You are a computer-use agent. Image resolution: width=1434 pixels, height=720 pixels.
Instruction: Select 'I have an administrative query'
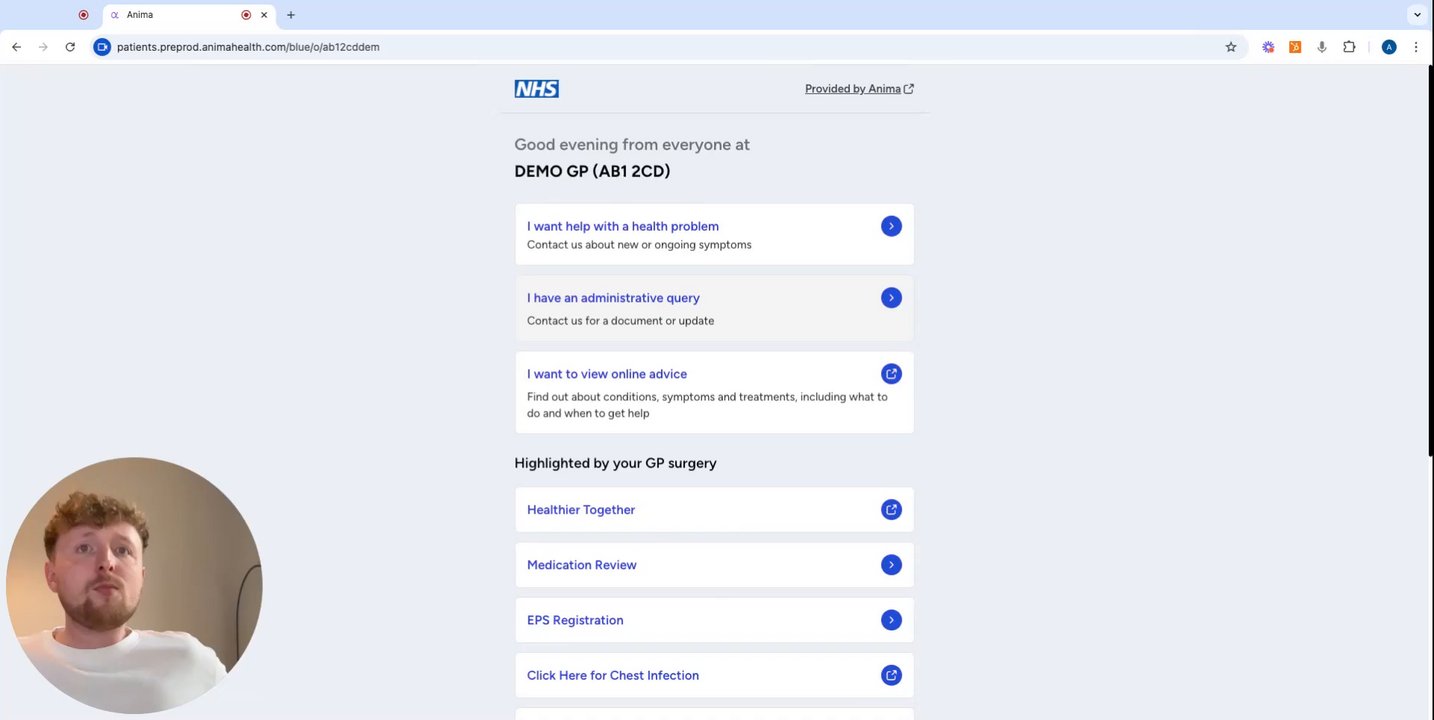coord(613,298)
